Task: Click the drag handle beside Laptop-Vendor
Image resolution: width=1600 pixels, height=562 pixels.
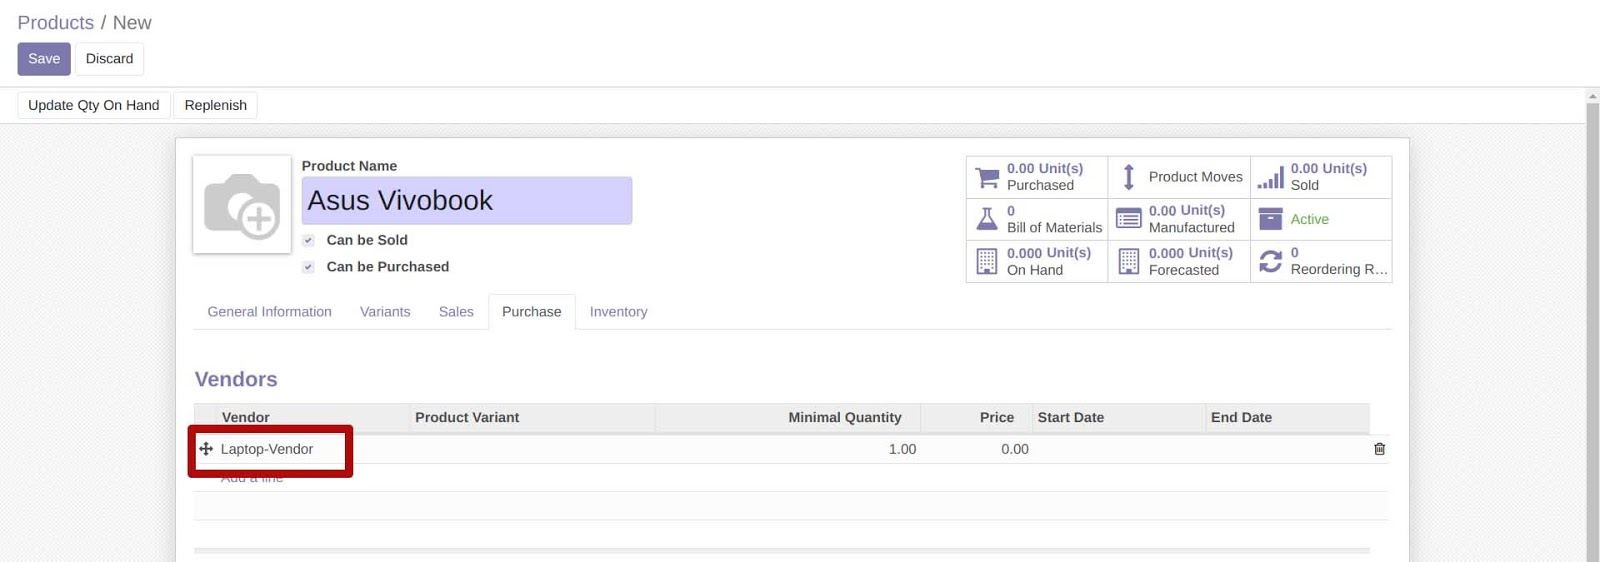Action: (x=206, y=449)
